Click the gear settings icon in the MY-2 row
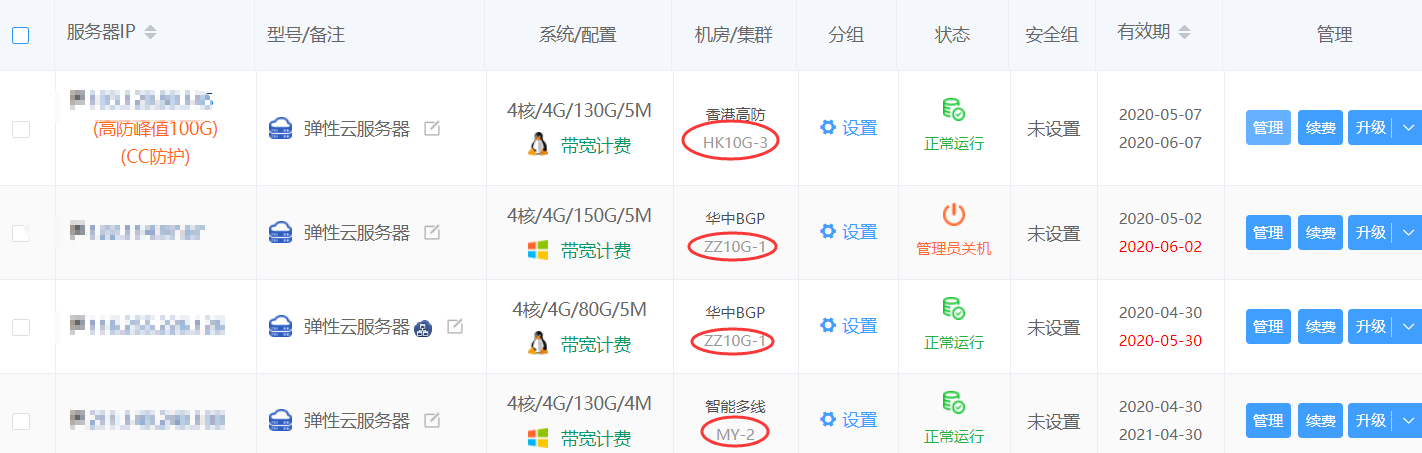1422x453 pixels. coord(827,420)
